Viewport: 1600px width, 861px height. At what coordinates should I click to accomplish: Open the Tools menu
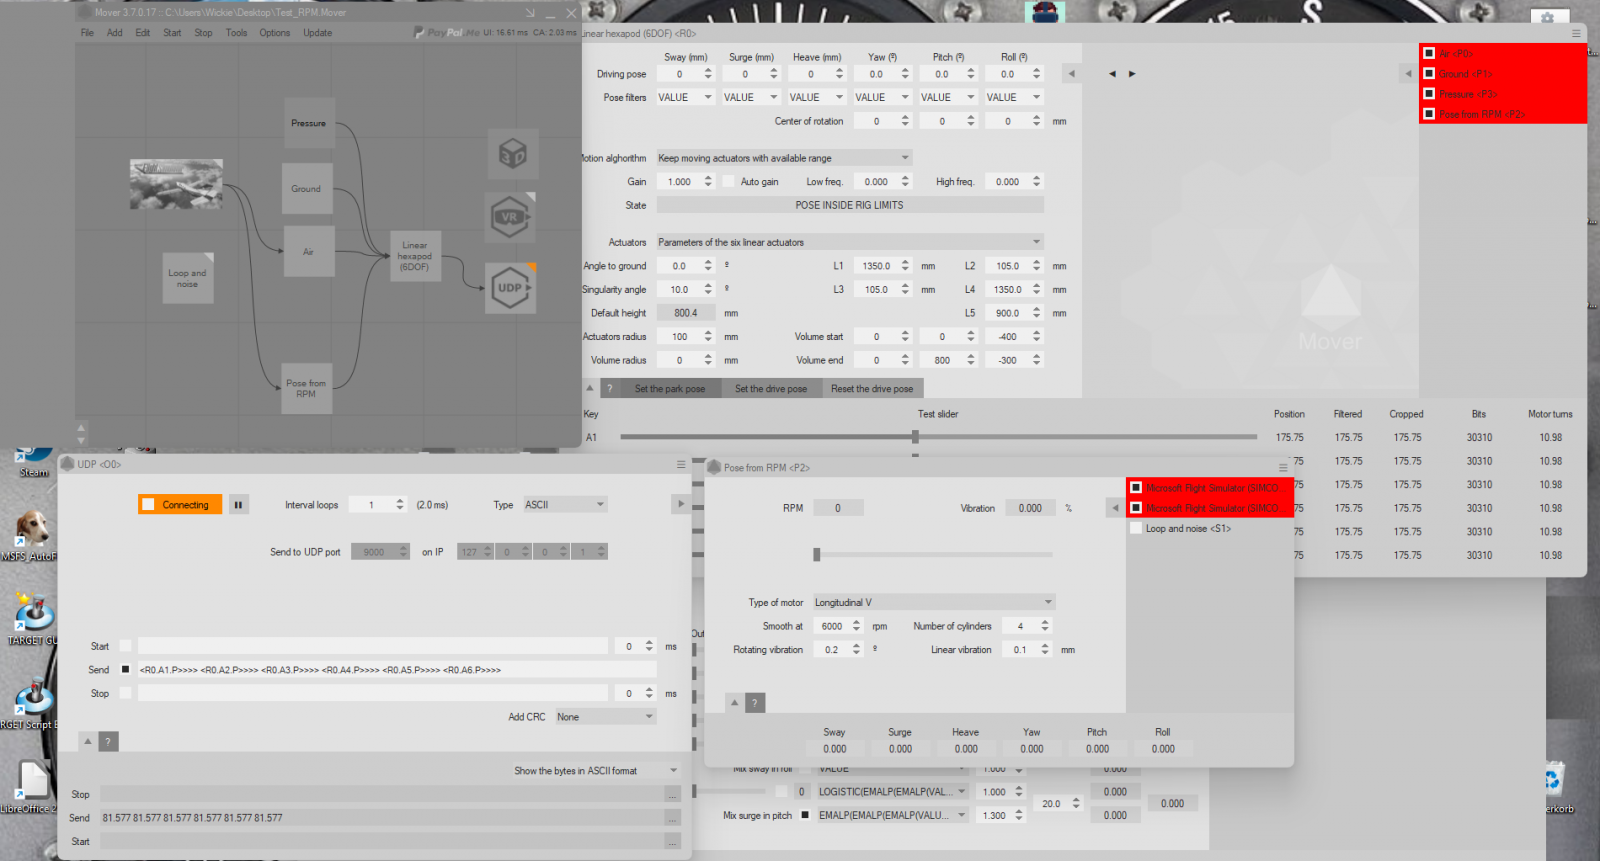coord(236,33)
